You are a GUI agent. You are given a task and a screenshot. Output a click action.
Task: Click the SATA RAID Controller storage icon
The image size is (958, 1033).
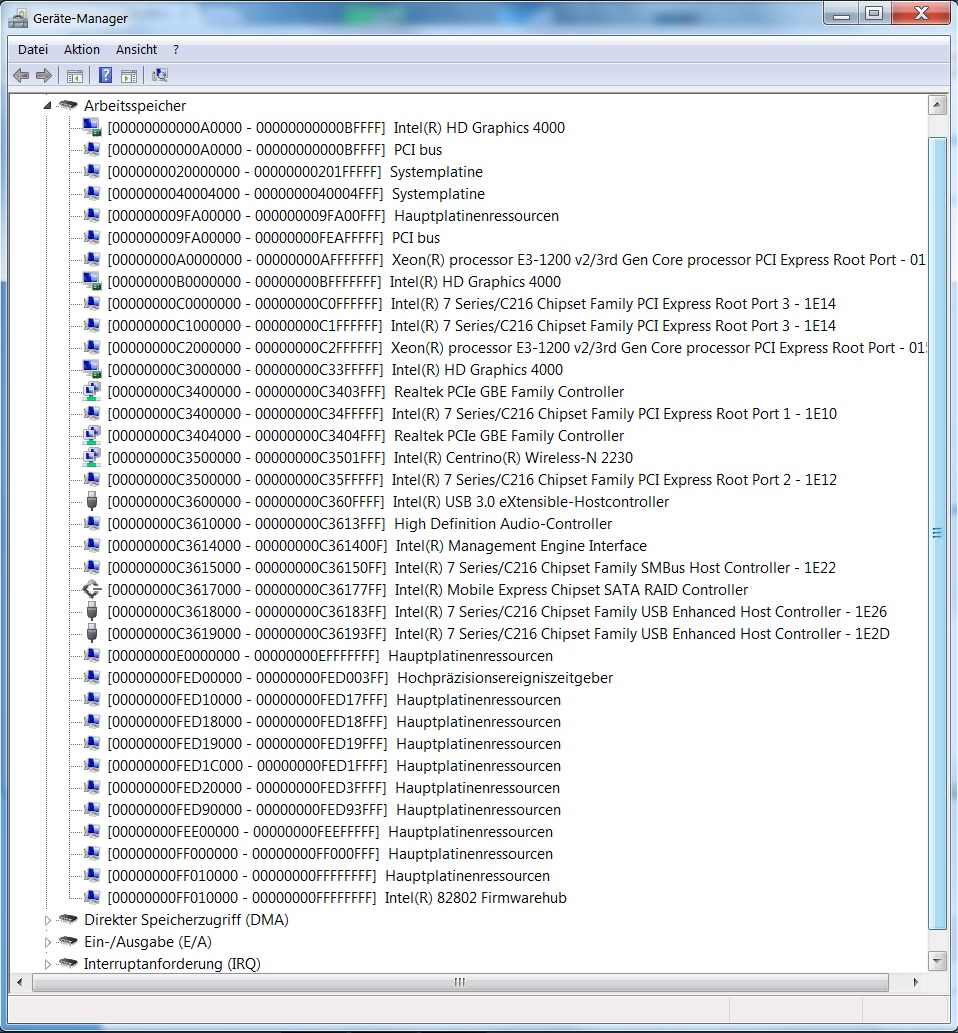[92, 589]
